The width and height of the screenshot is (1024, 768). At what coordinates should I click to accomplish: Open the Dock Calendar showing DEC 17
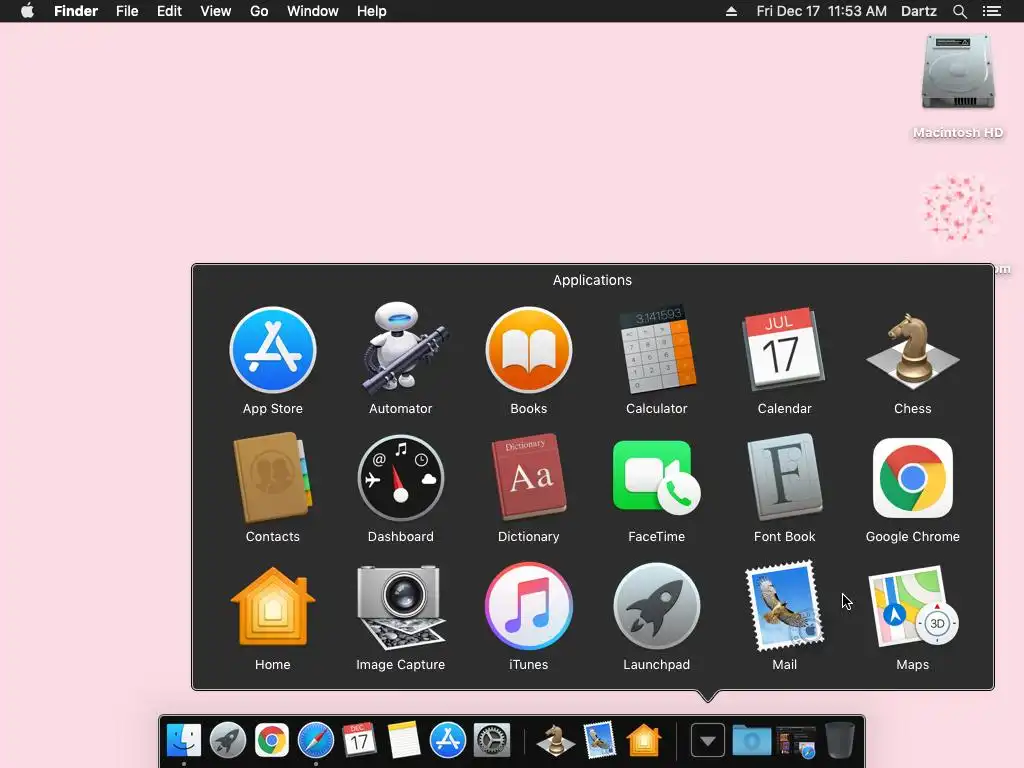tap(360, 741)
